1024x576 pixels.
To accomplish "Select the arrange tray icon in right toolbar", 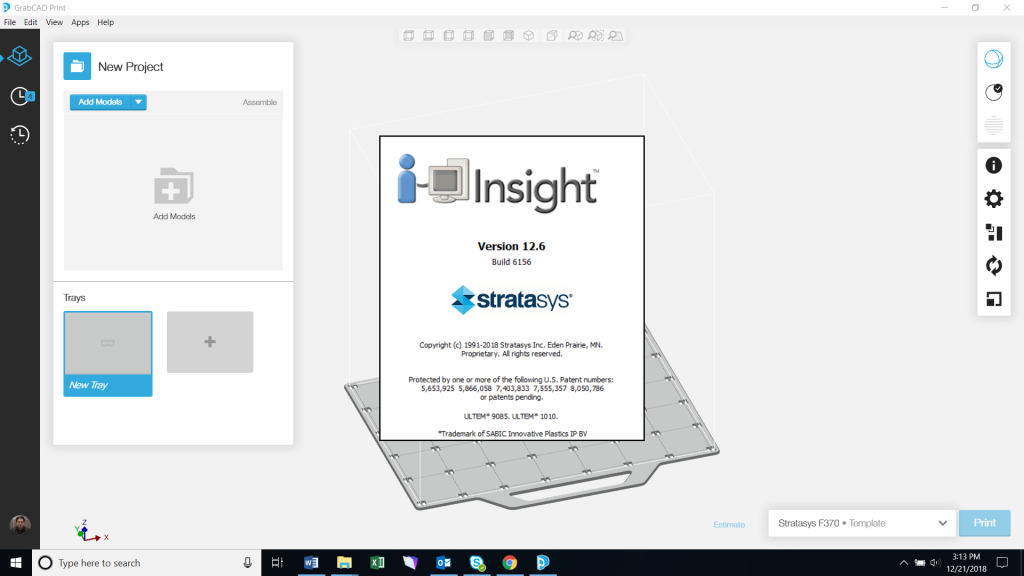I will click(x=993, y=232).
